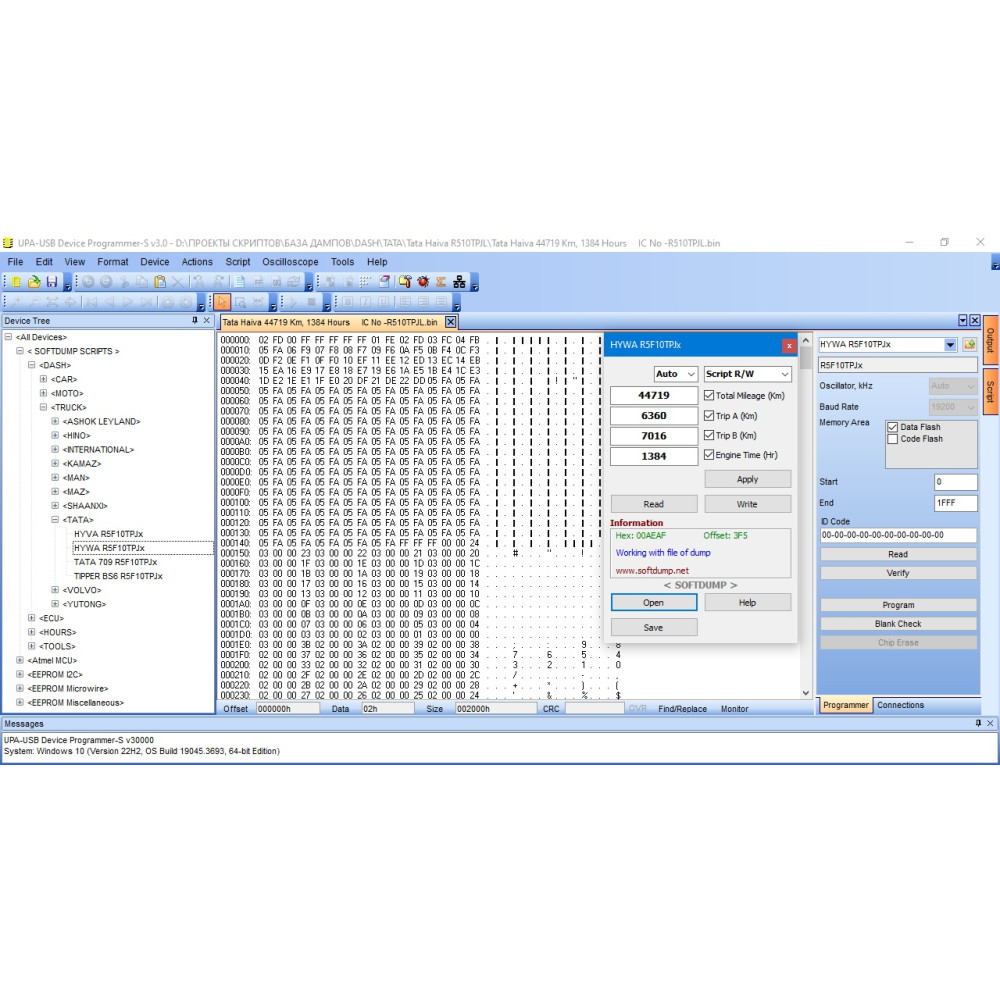This screenshot has width=1000, height=1000.
Task: Click the eraser icon in the toolbar
Action: pyautogui.click(x=385, y=281)
